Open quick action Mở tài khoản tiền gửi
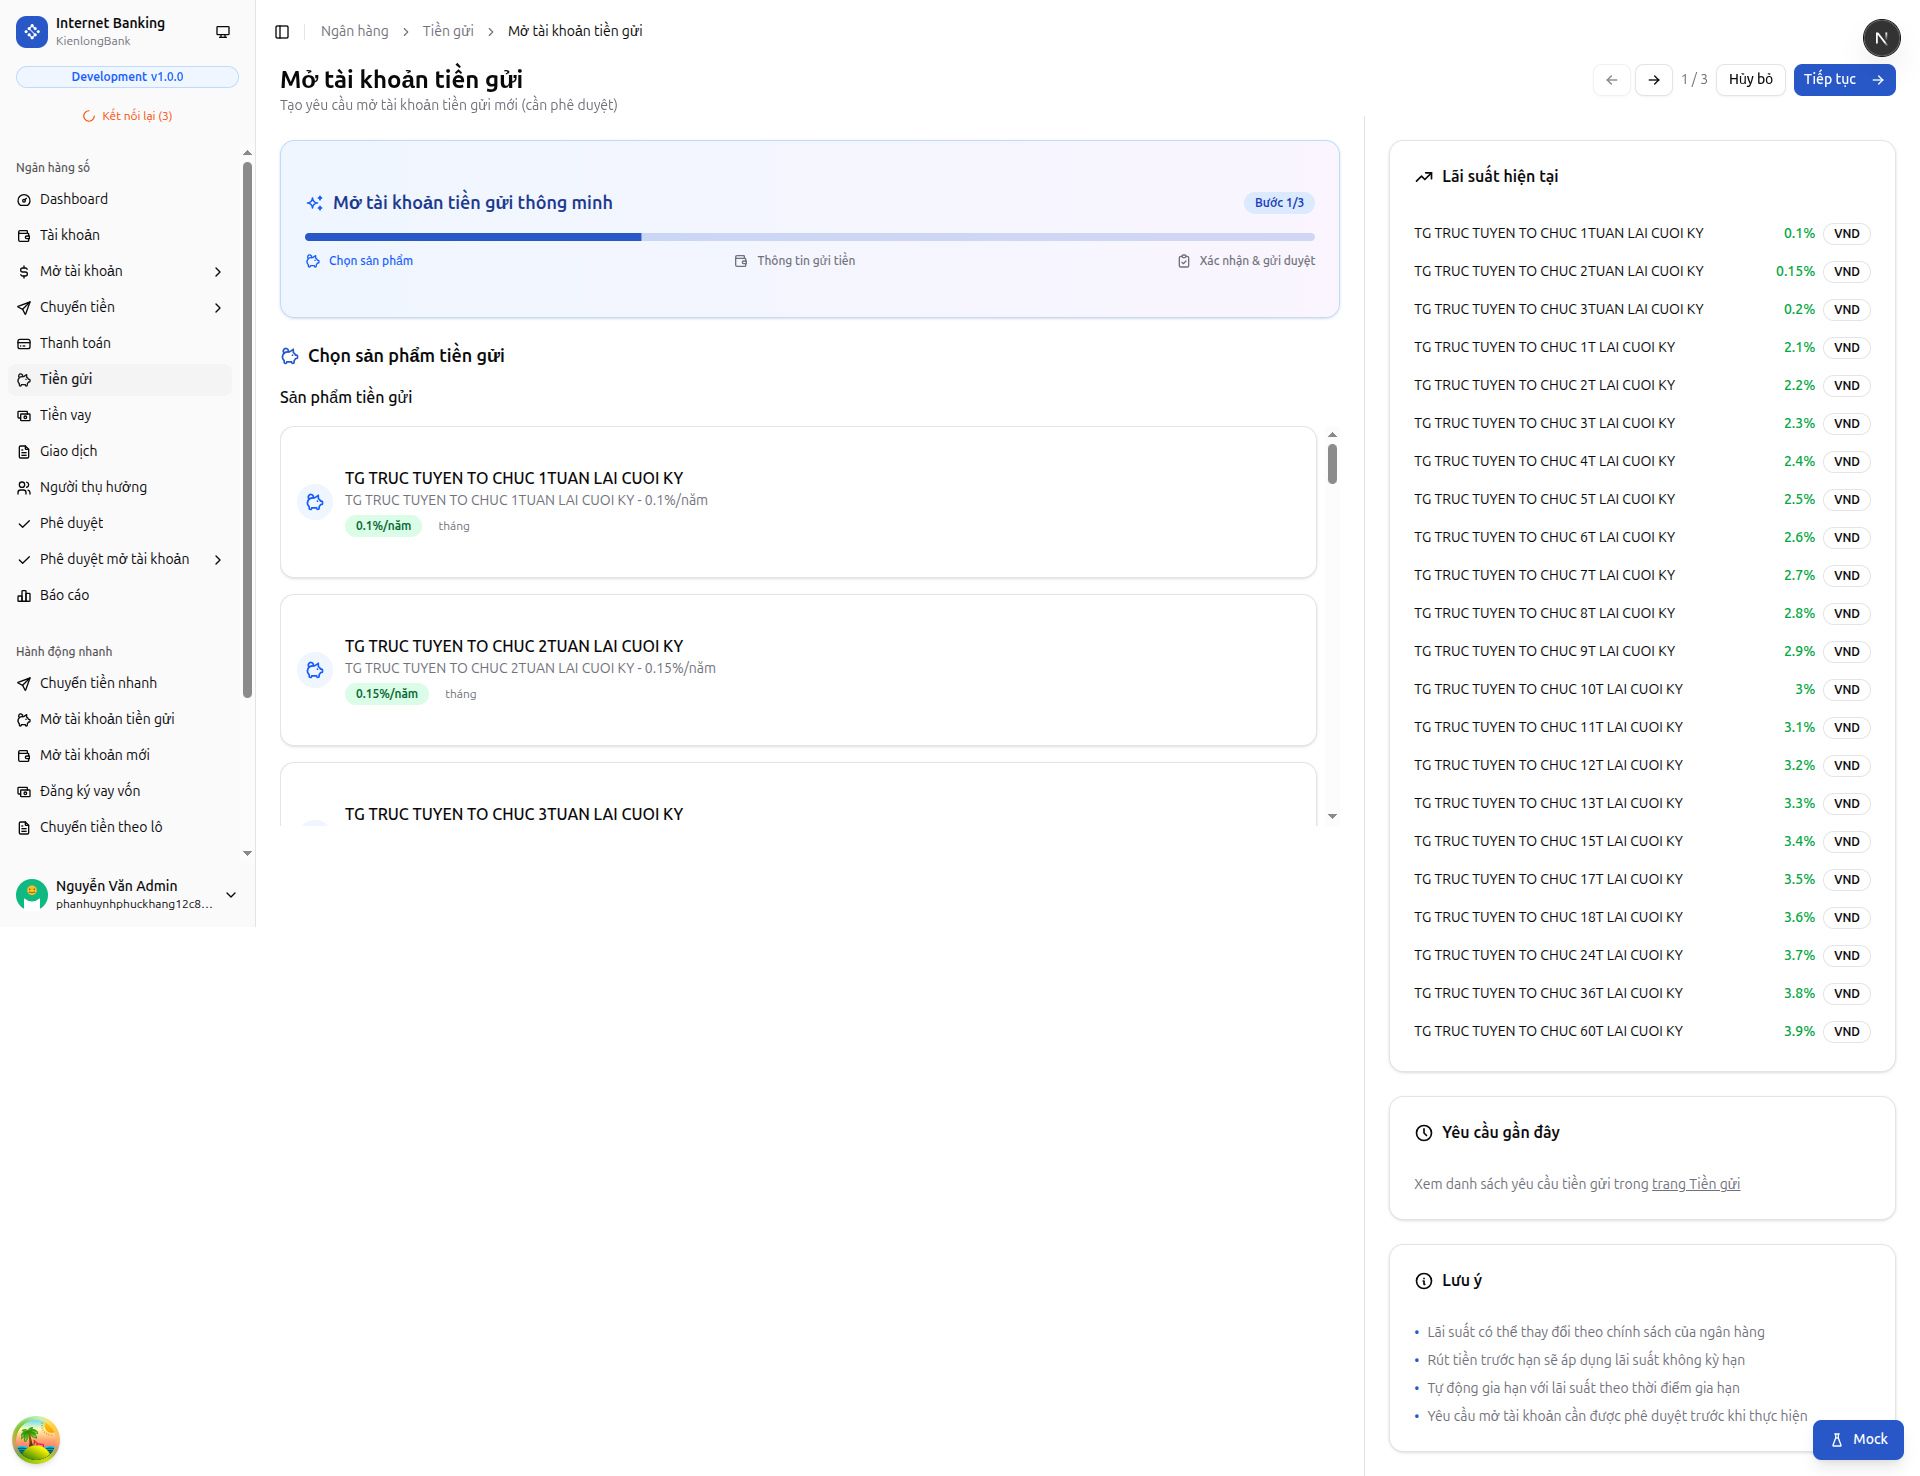The image size is (1920, 1476). click(x=120, y=720)
